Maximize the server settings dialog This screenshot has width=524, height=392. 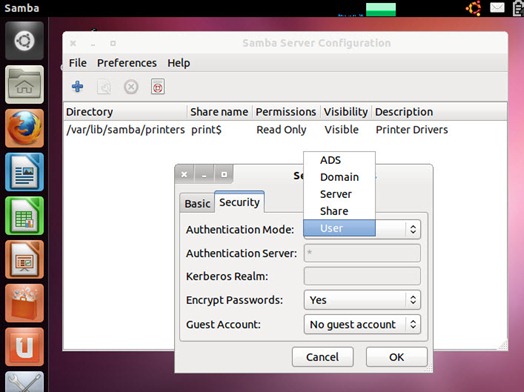pyautogui.click(x=224, y=174)
